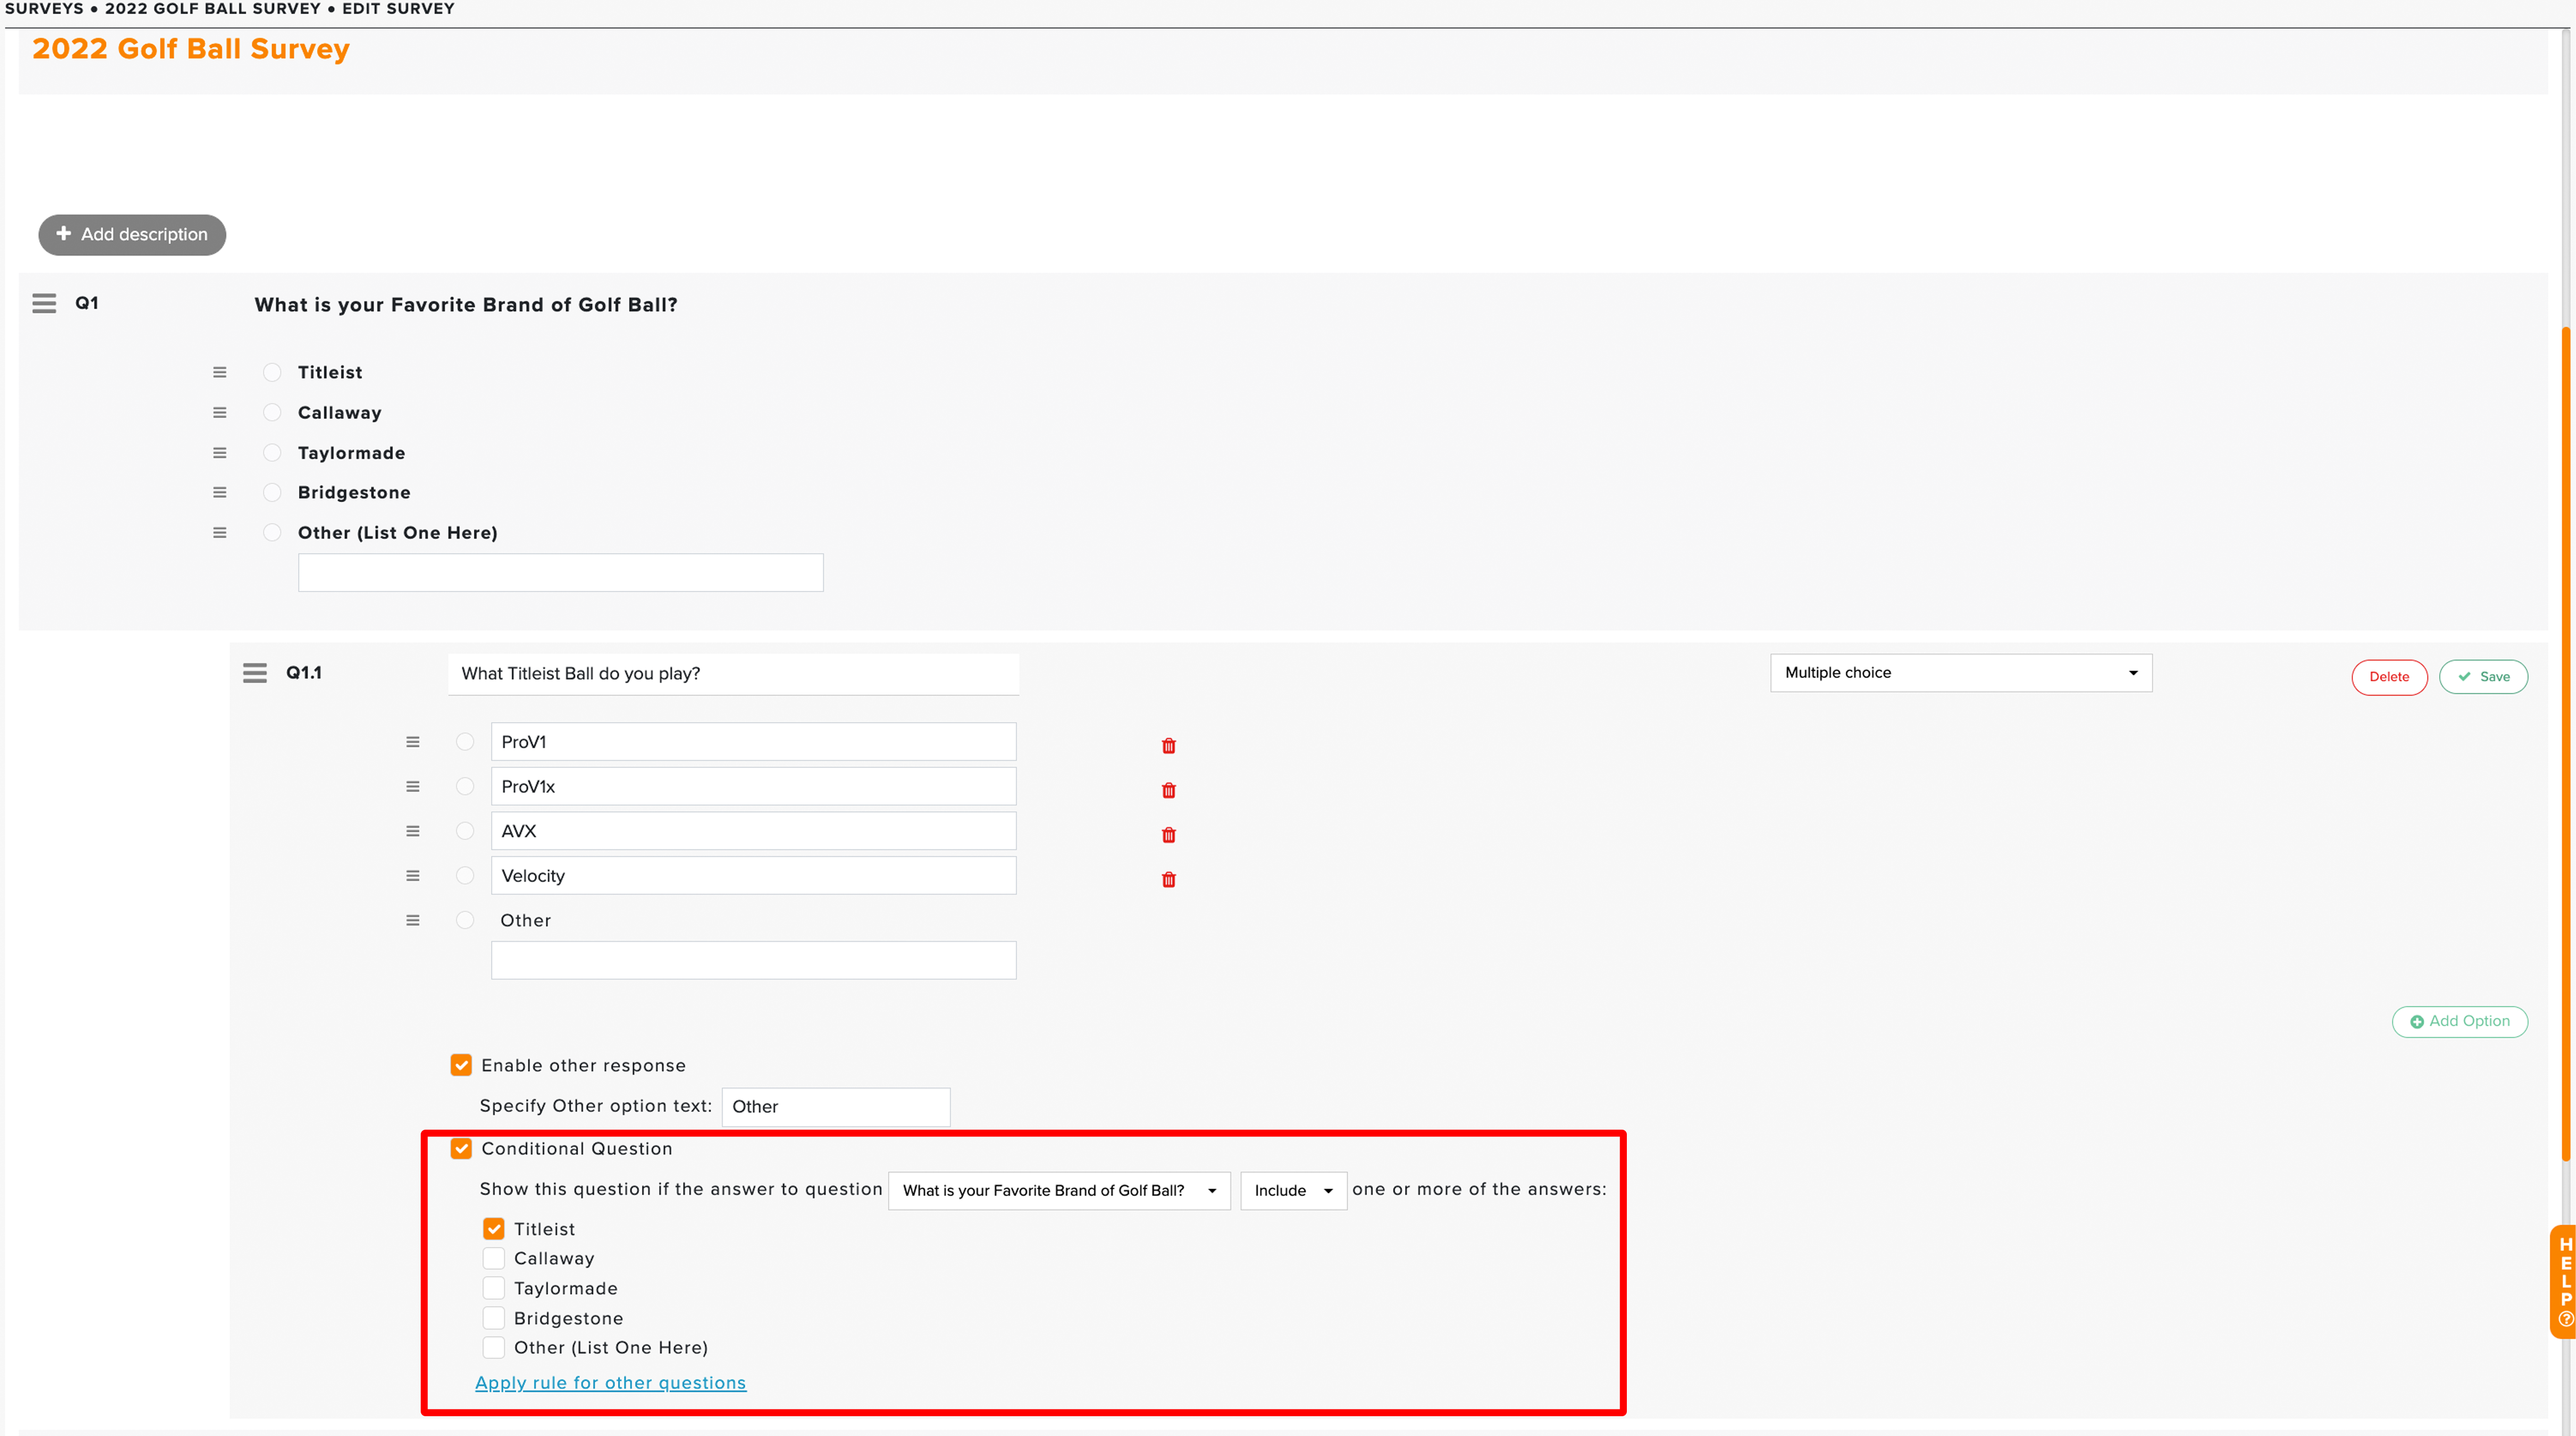Grab the drag handle beside Titleist in Q1

220,372
